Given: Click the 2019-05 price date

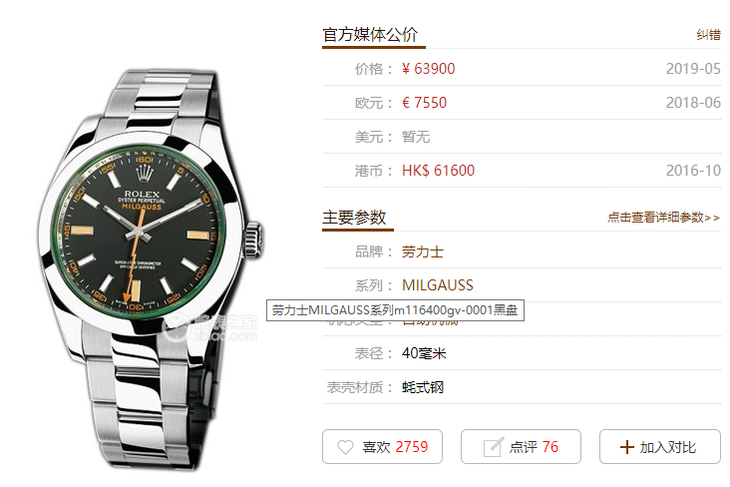Looking at the screenshot, I should (x=693, y=69).
